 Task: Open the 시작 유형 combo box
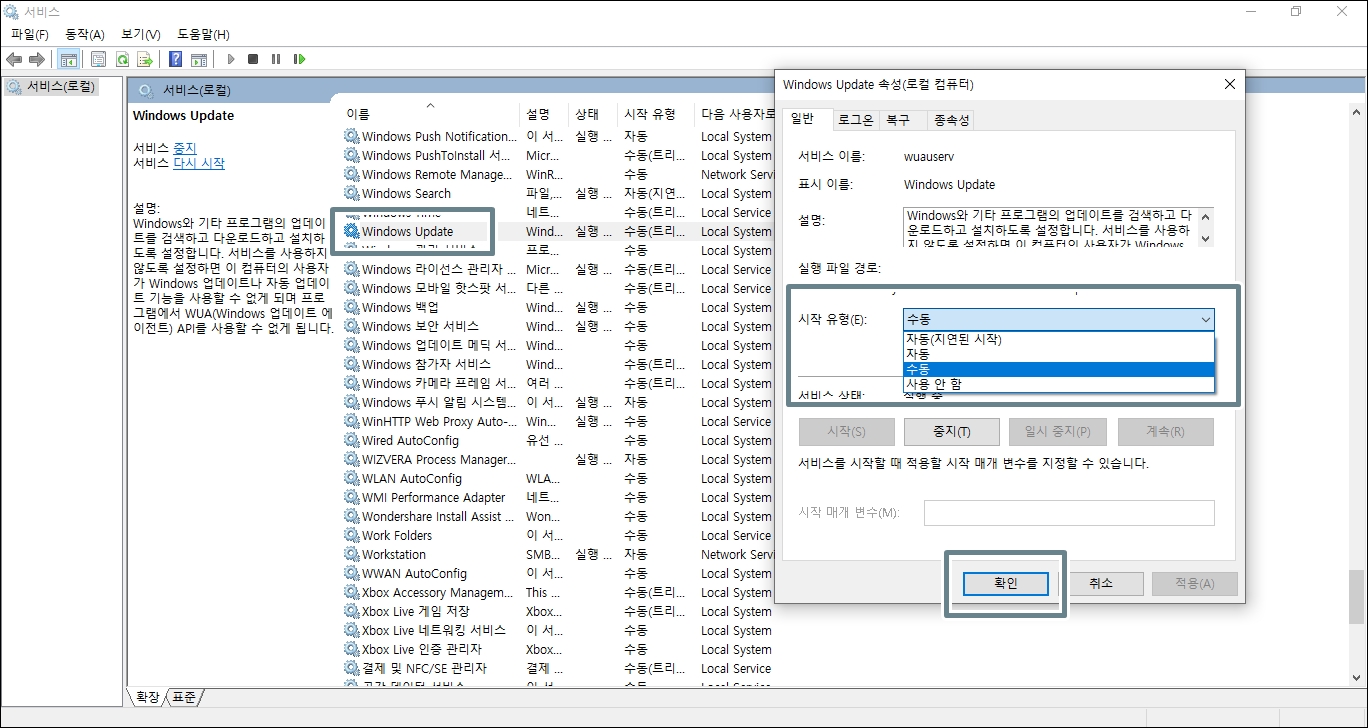pyautogui.click(x=1059, y=319)
